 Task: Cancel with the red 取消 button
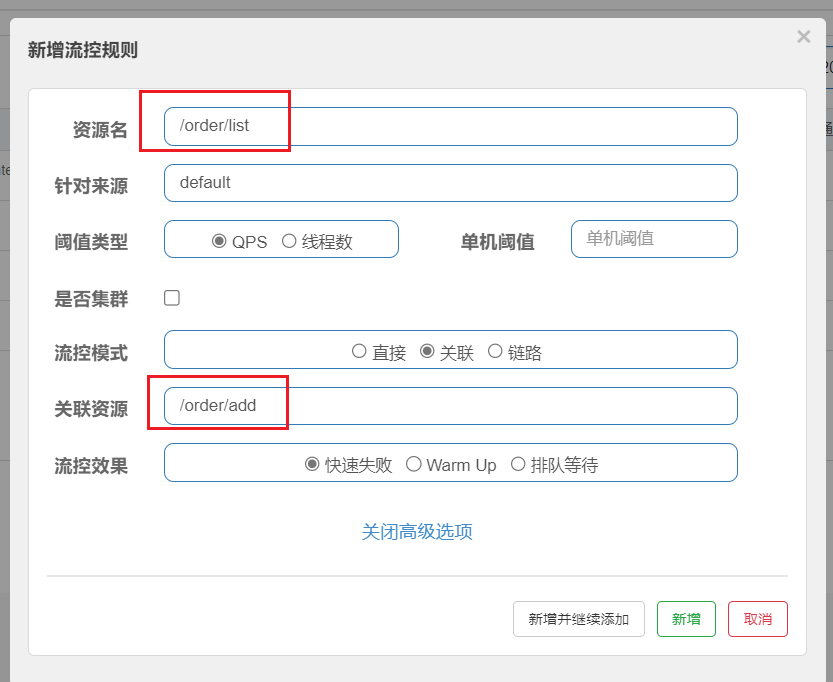point(757,619)
